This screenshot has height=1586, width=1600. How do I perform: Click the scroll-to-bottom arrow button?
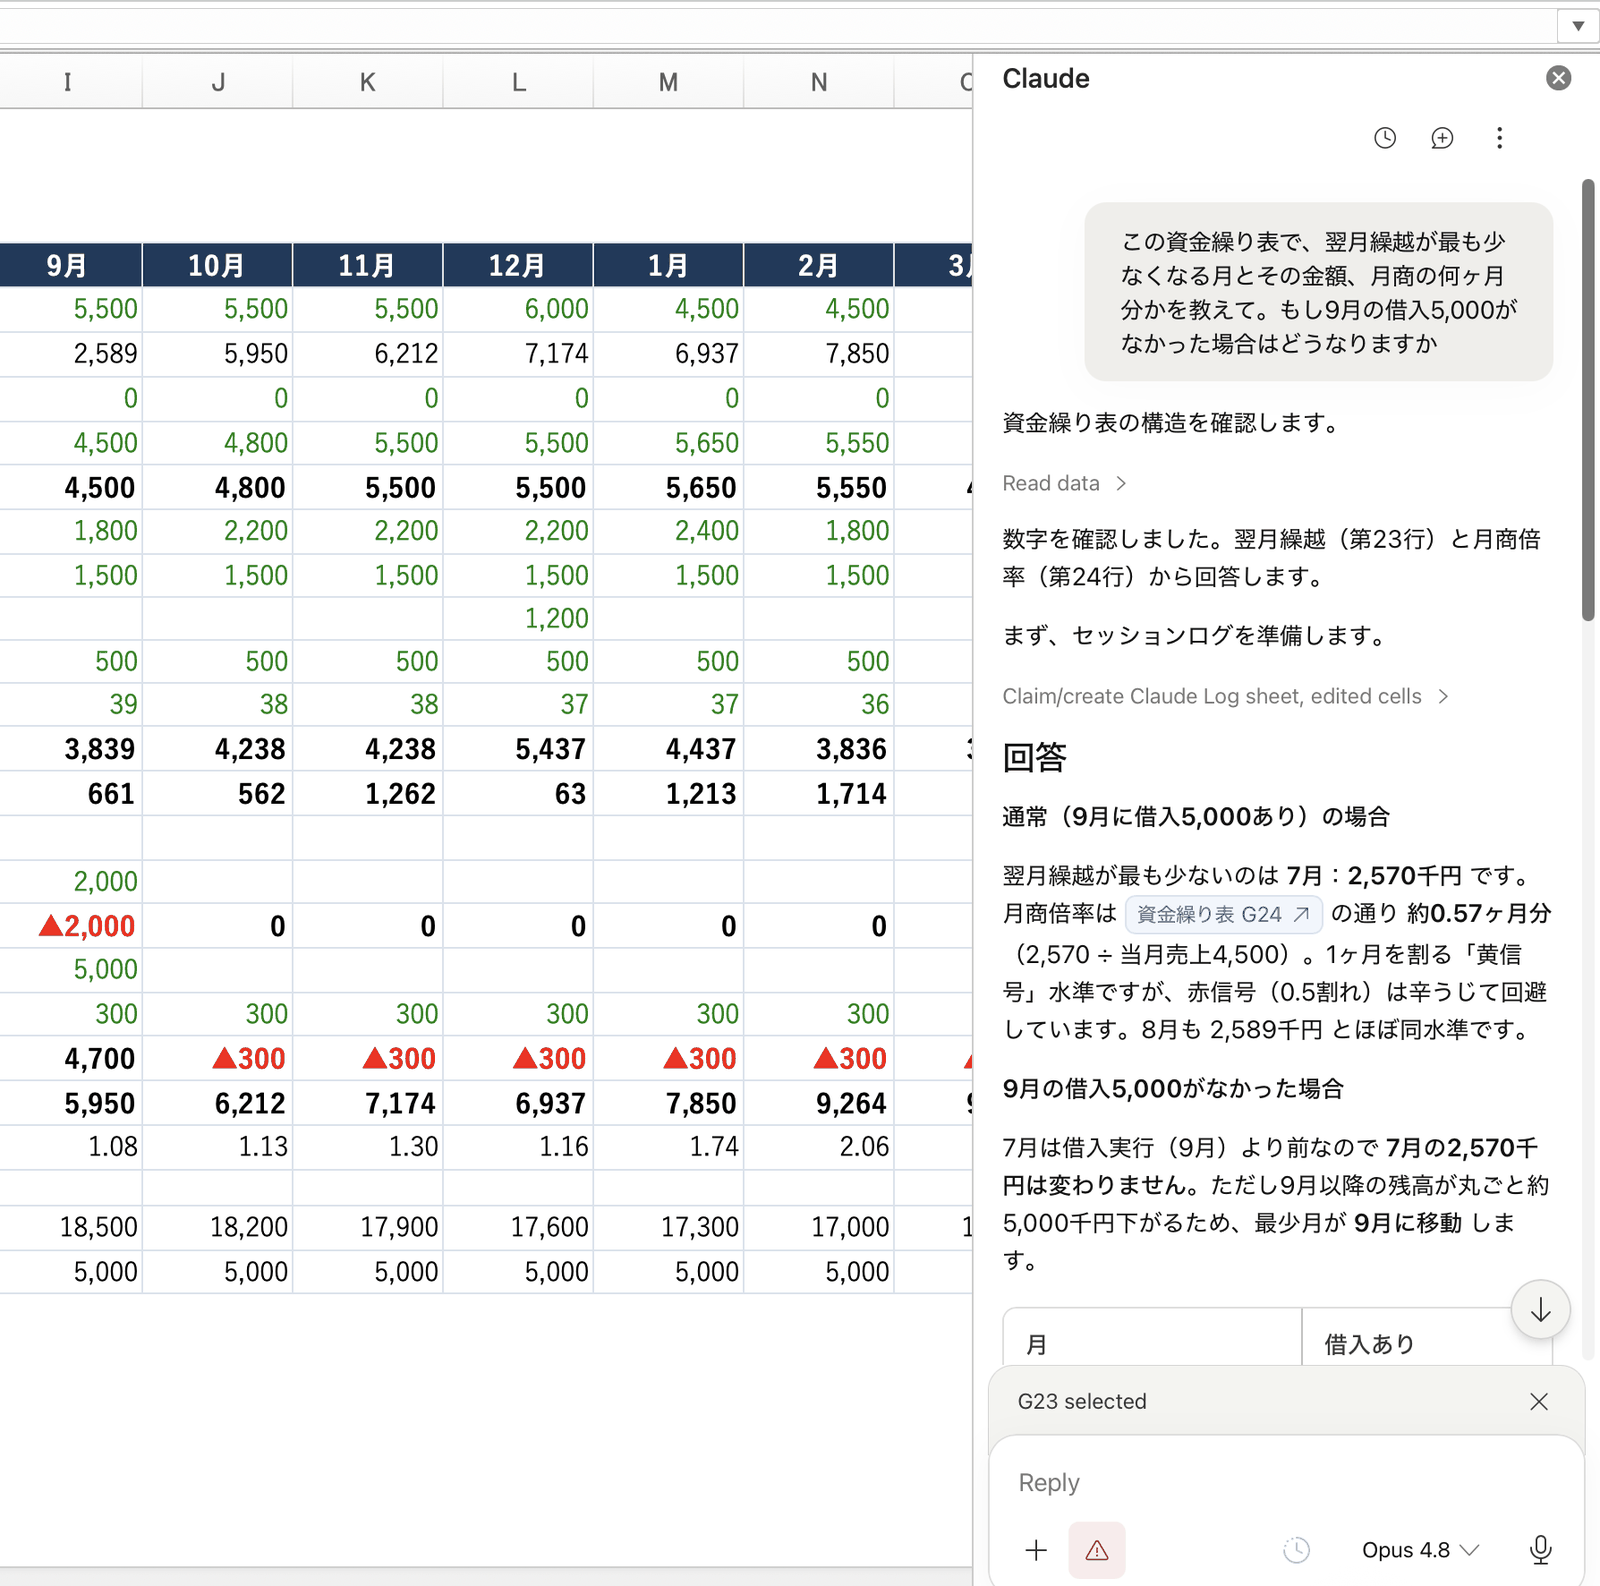pyautogui.click(x=1540, y=1309)
